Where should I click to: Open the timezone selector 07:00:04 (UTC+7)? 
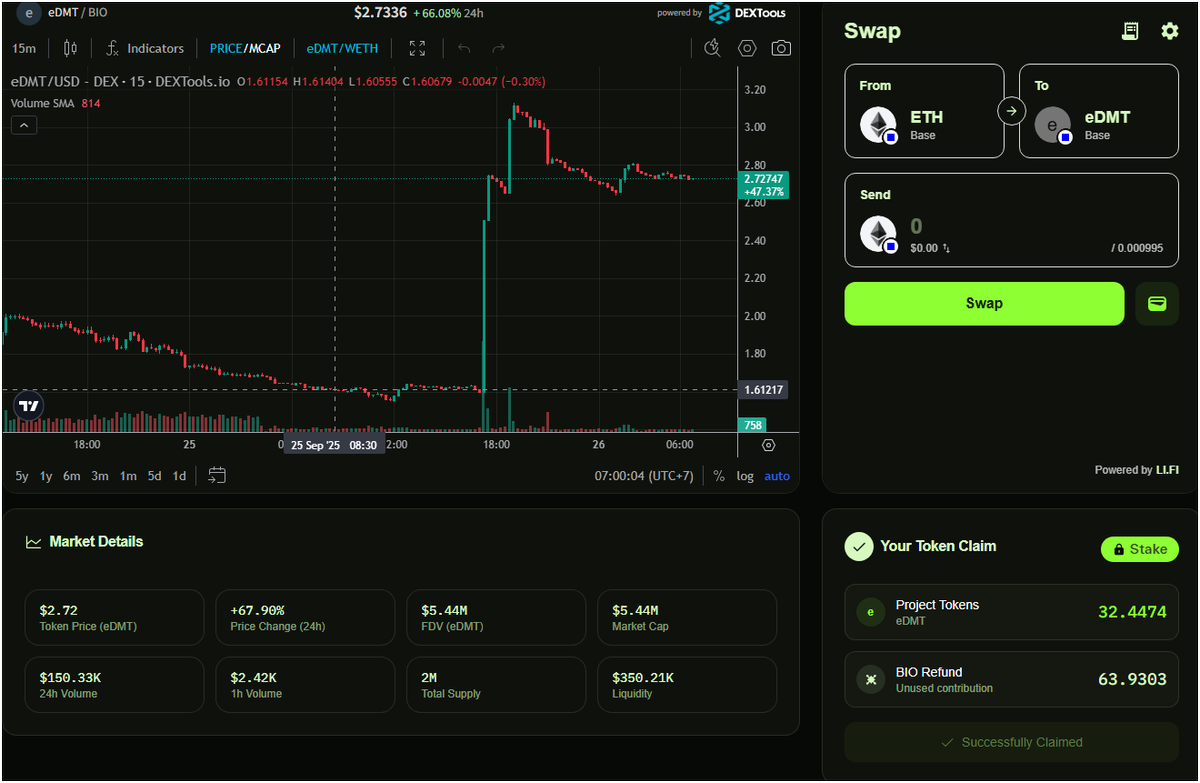coord(644,476)
